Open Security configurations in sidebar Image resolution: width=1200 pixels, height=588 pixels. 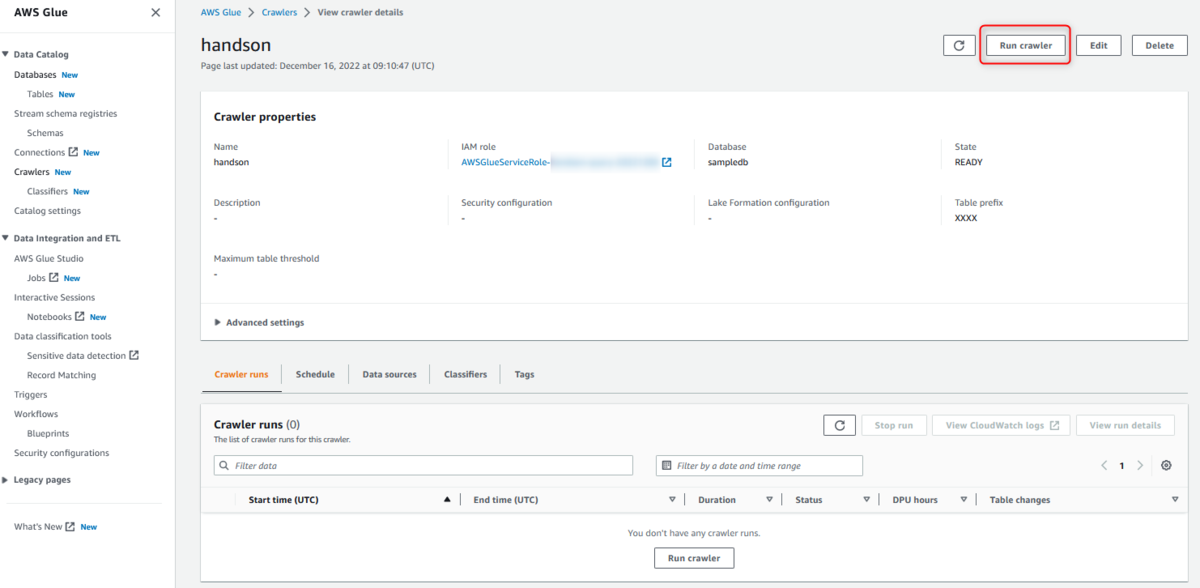61,453
